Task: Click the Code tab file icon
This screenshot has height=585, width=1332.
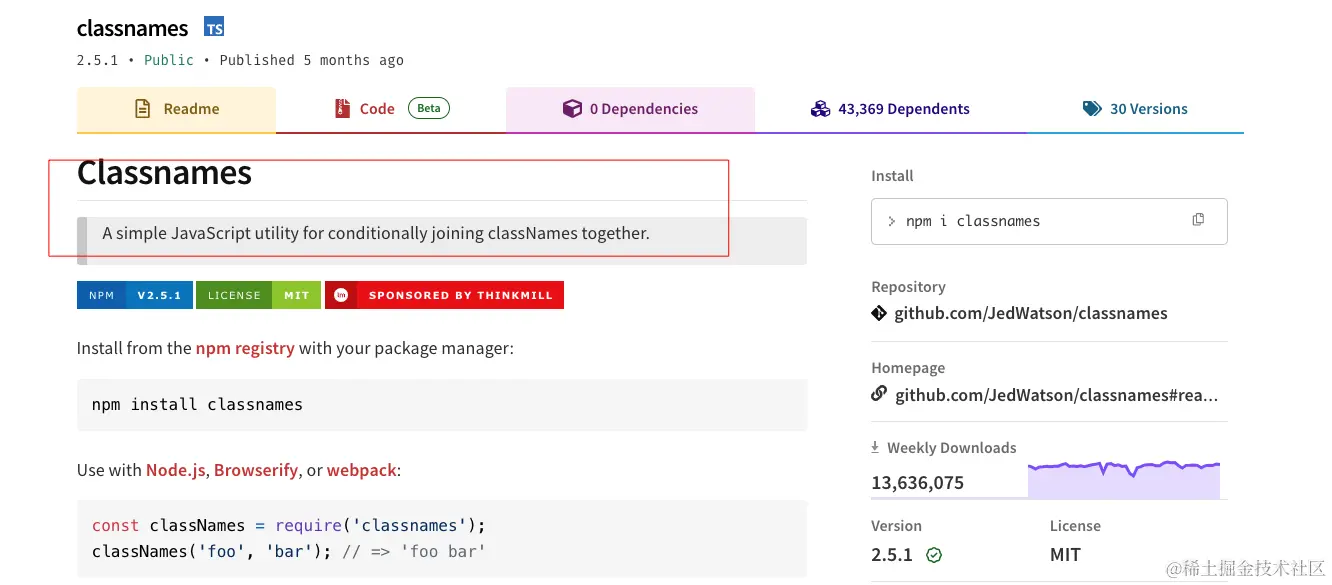Action: [x=342, y=109]
